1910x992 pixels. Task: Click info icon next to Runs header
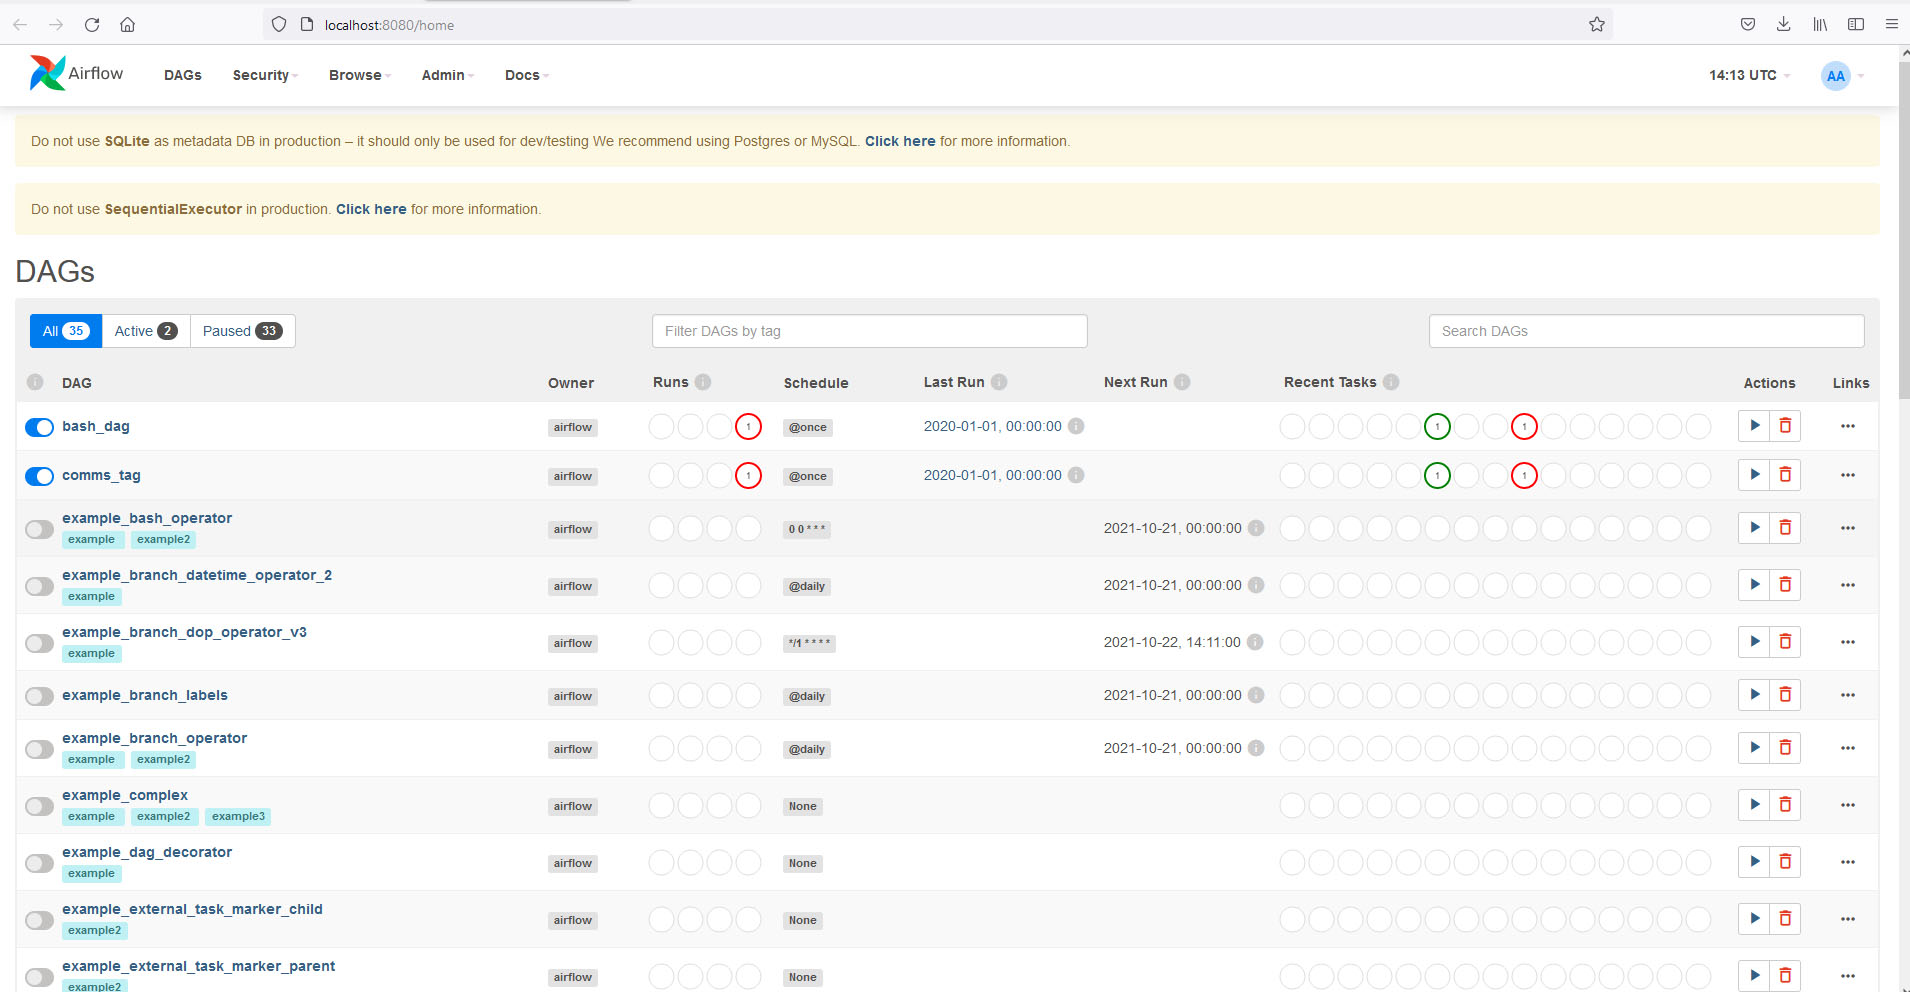(x=703, y=382)
